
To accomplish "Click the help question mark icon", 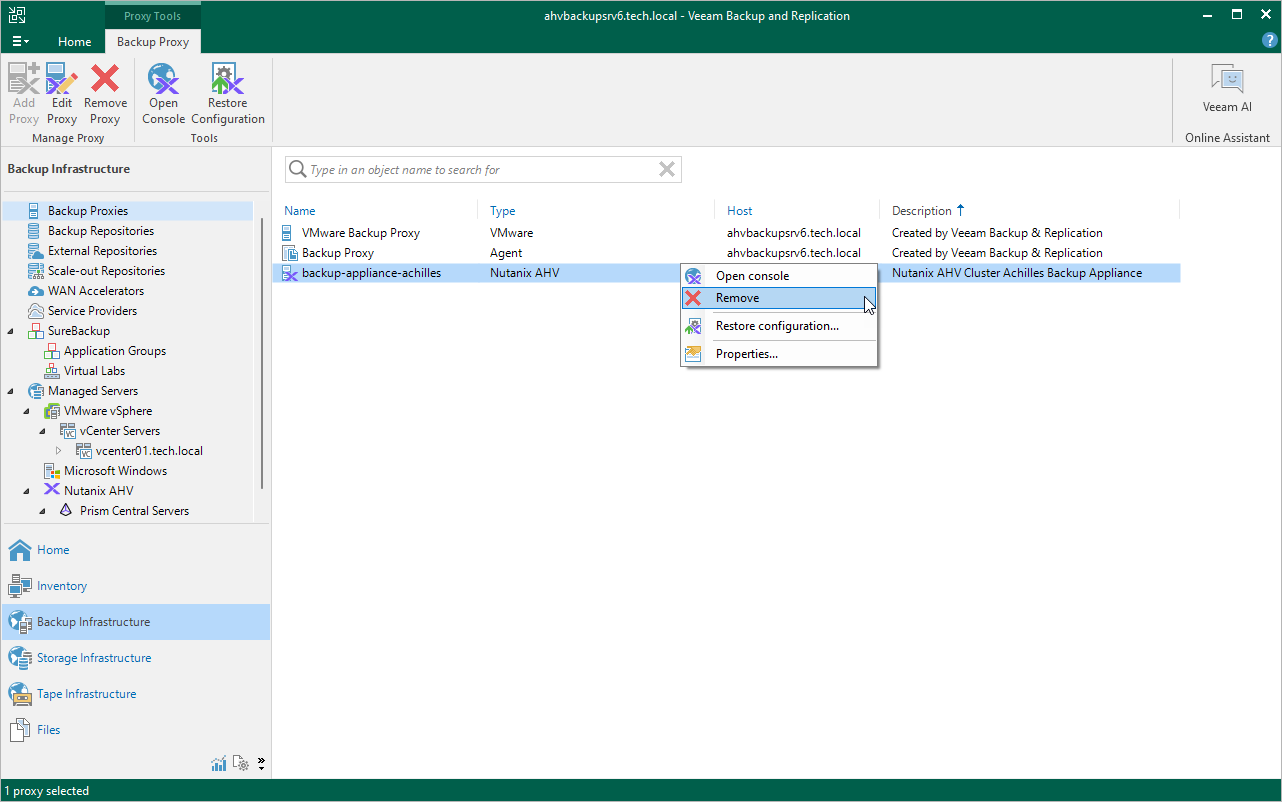I will [x=1270, y=41].
